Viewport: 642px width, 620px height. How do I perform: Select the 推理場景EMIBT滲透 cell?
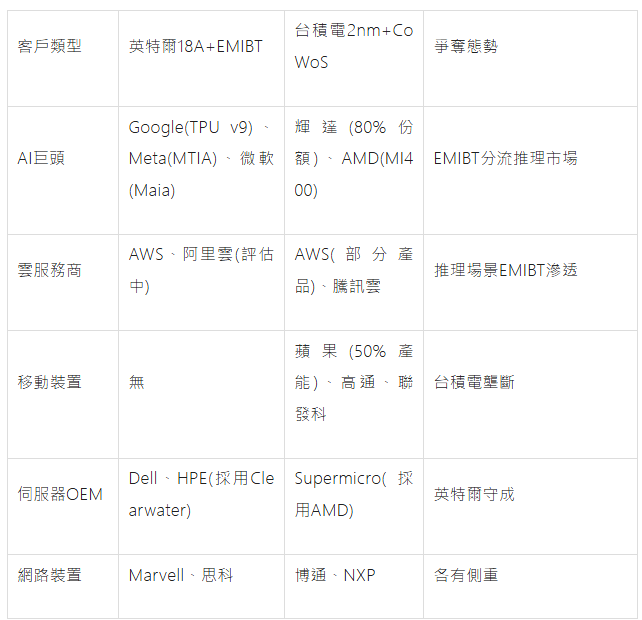505,270
